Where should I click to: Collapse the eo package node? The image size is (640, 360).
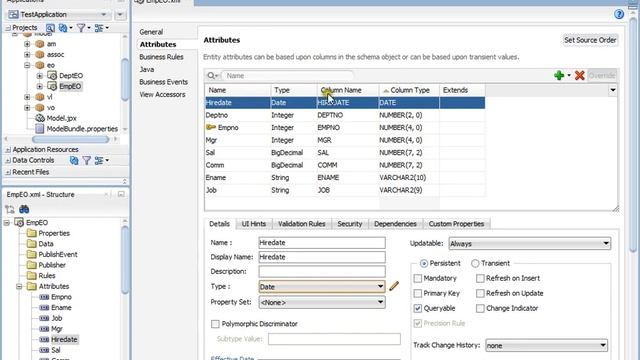[27, 65]
